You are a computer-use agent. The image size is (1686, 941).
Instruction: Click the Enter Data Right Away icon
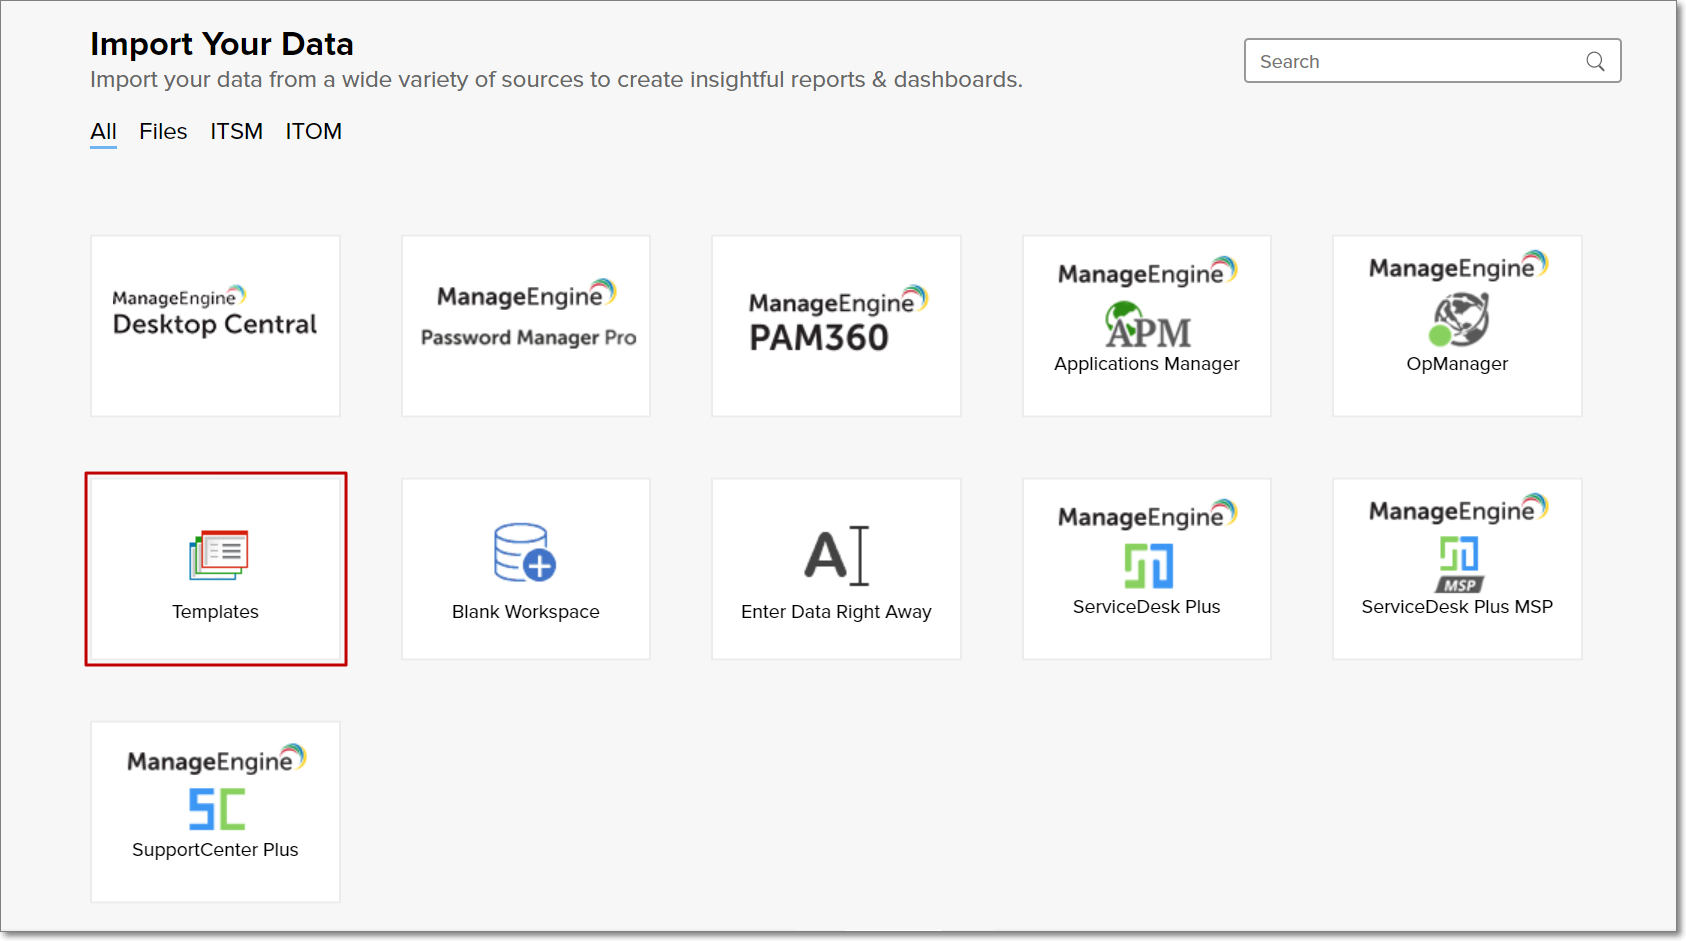tap(836, 555)
